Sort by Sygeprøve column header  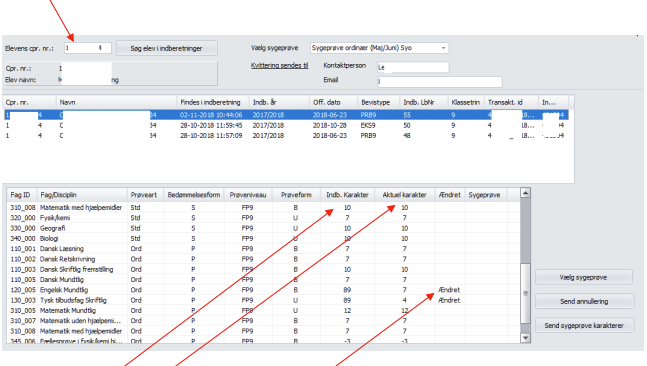(x=486, y=195)
